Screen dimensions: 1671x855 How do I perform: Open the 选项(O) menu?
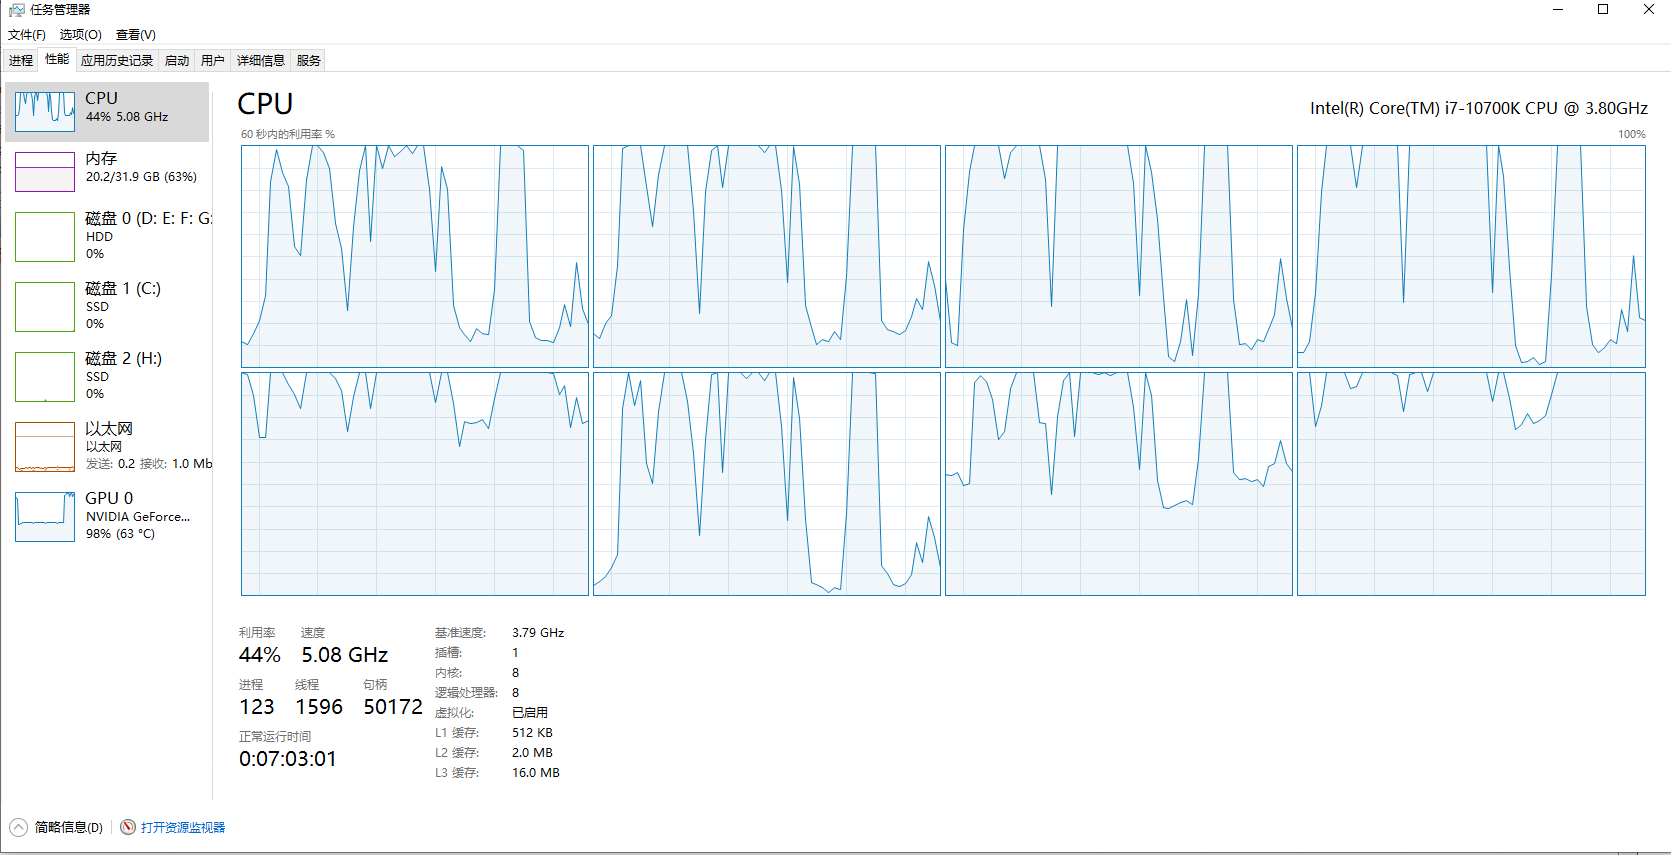click(80, 35)
